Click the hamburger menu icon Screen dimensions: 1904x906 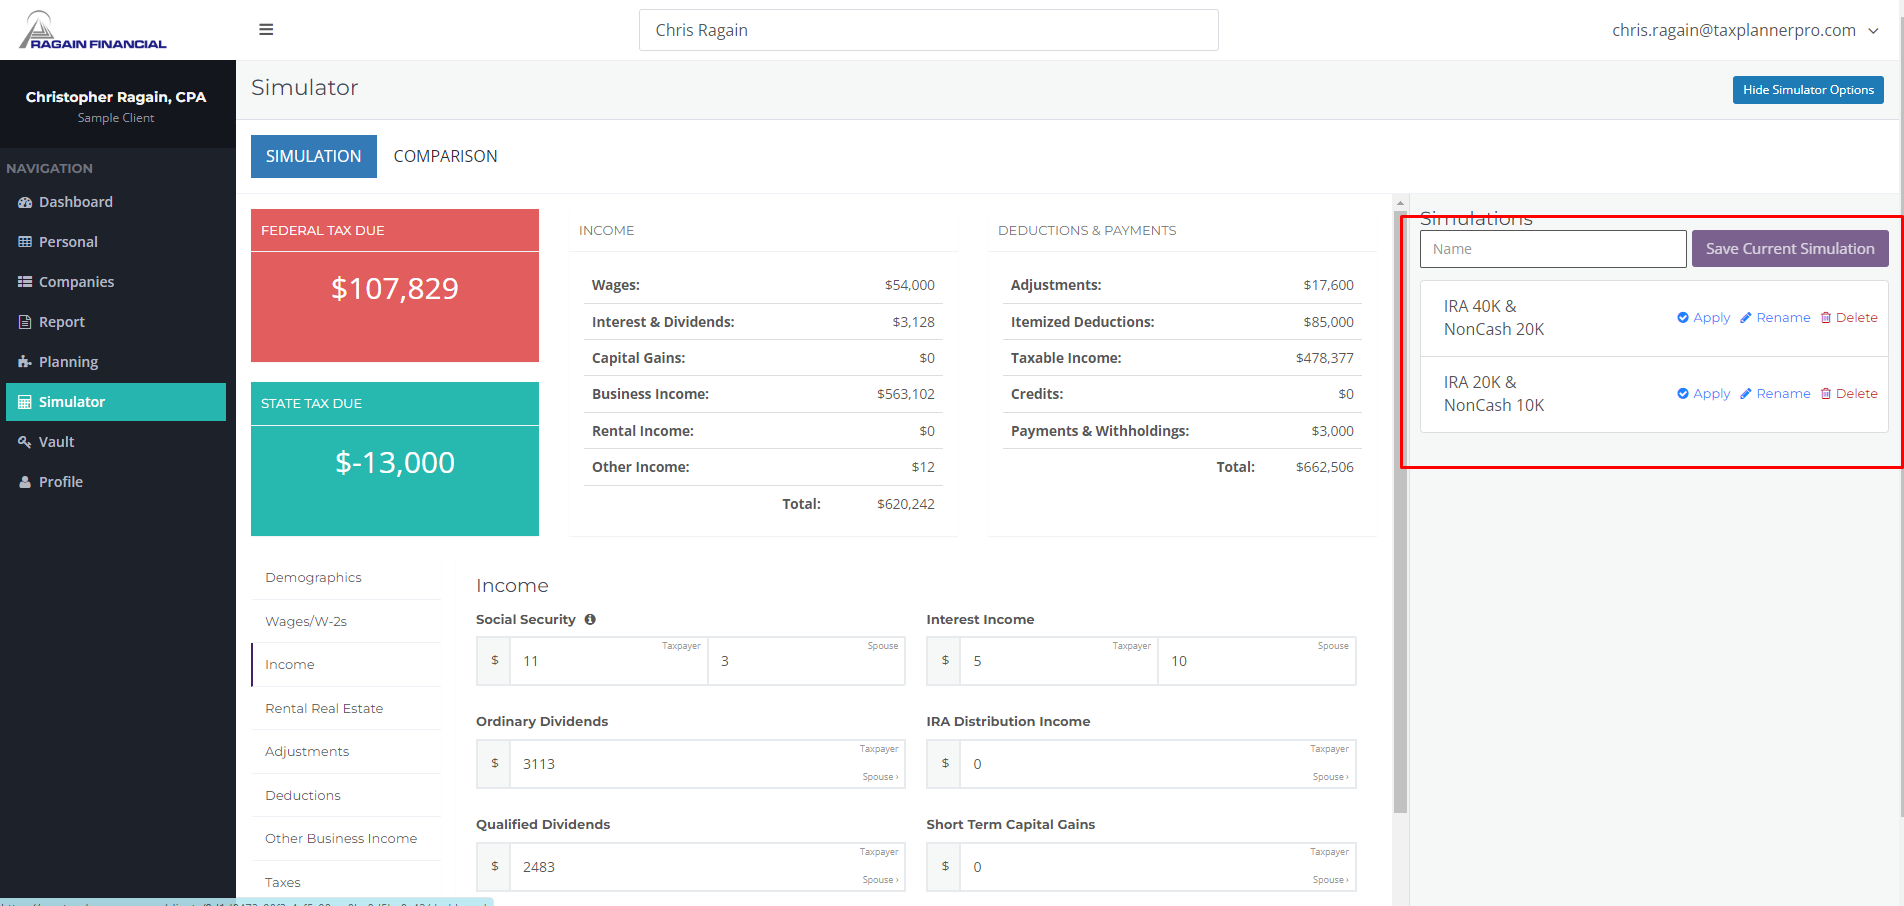tap(266, 30)
